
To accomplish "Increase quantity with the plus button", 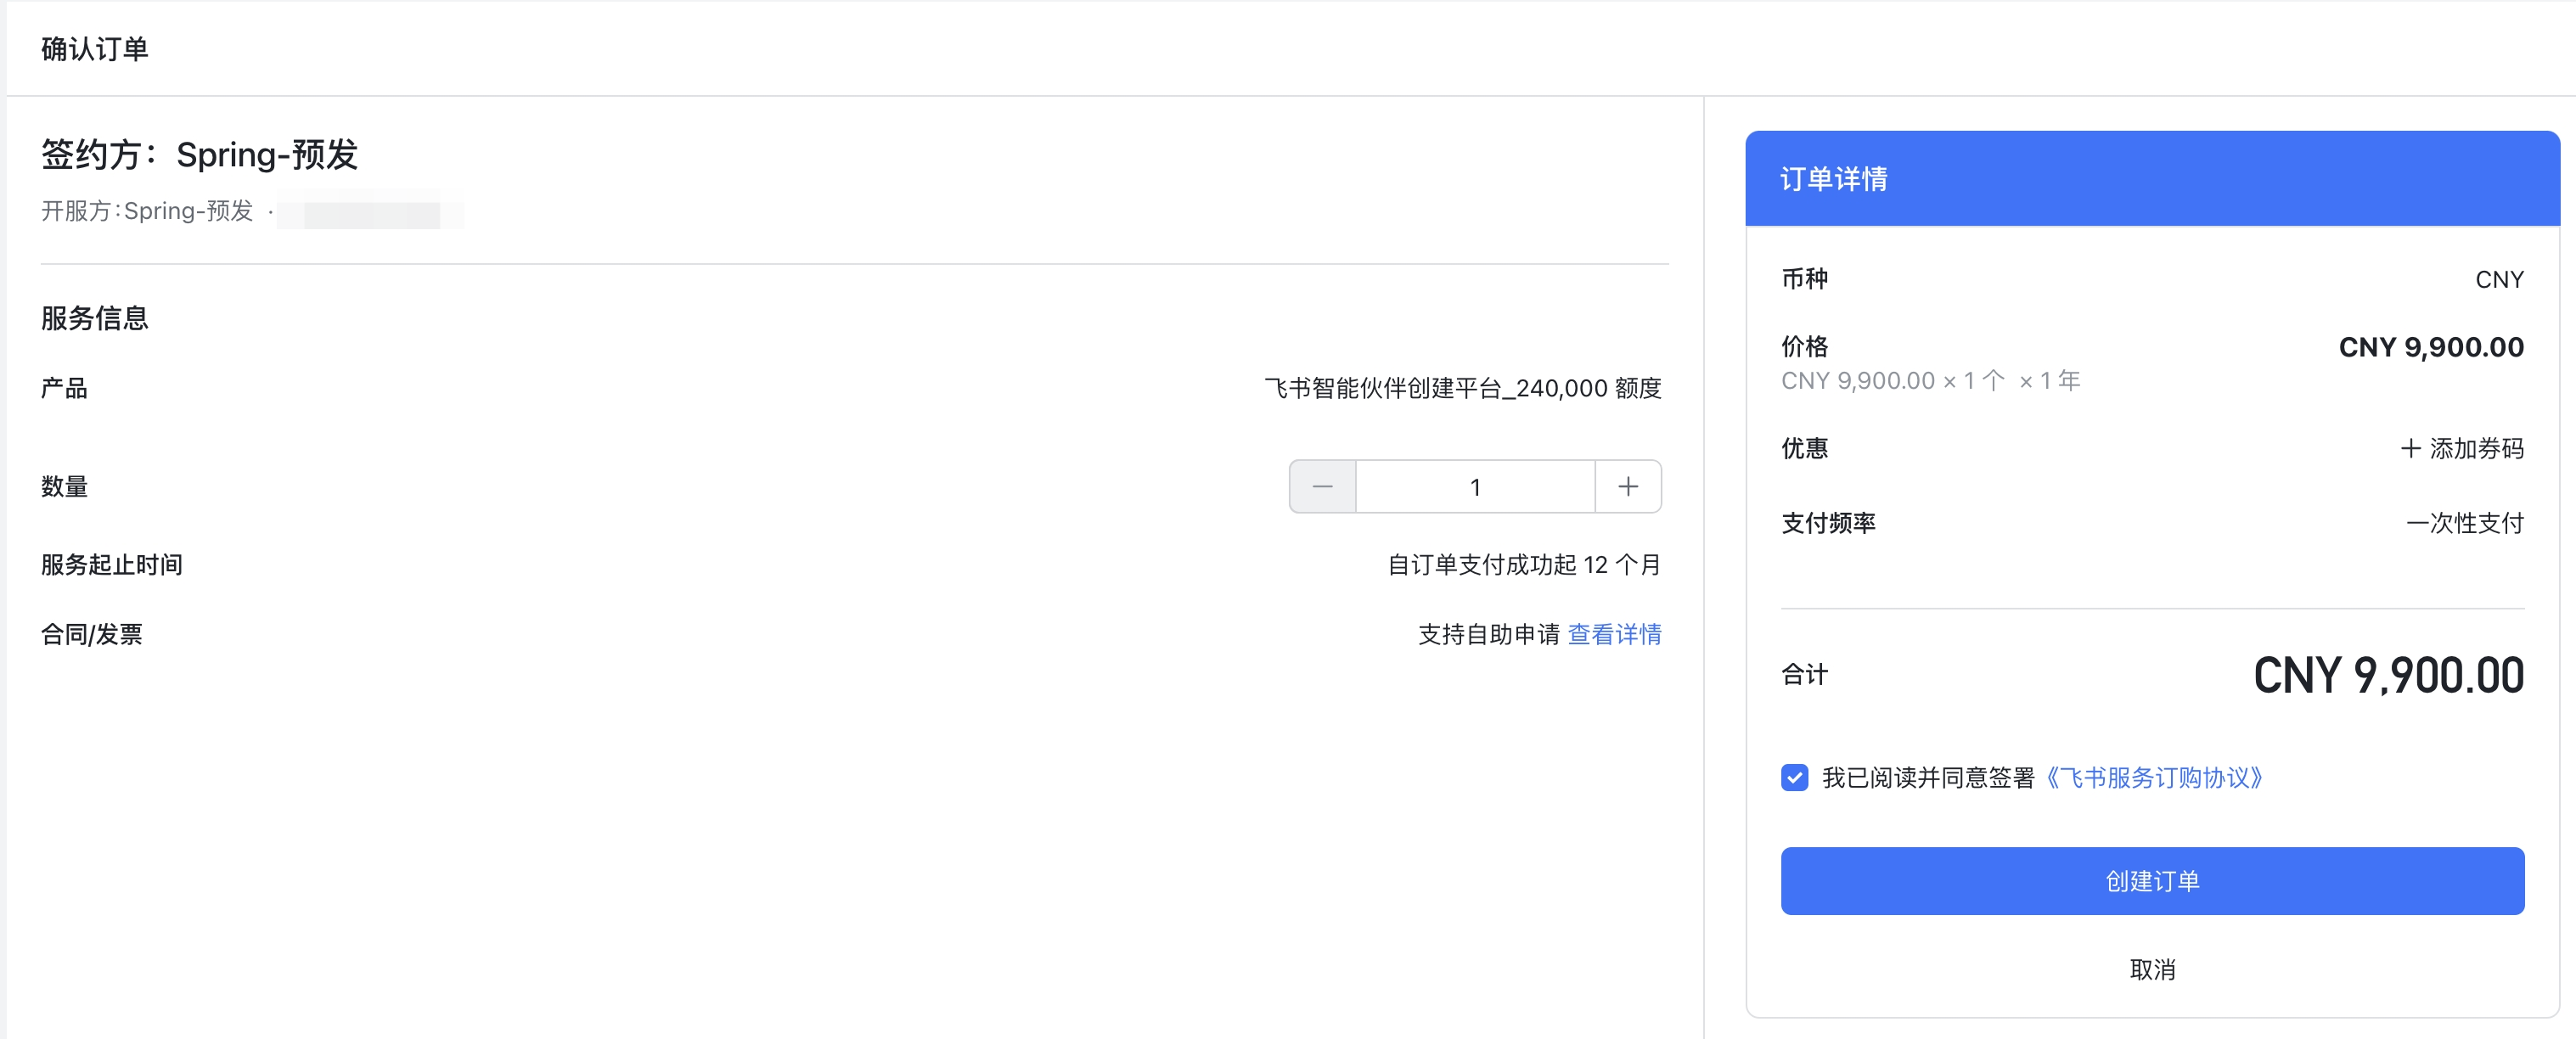I will pos(1628,487).
